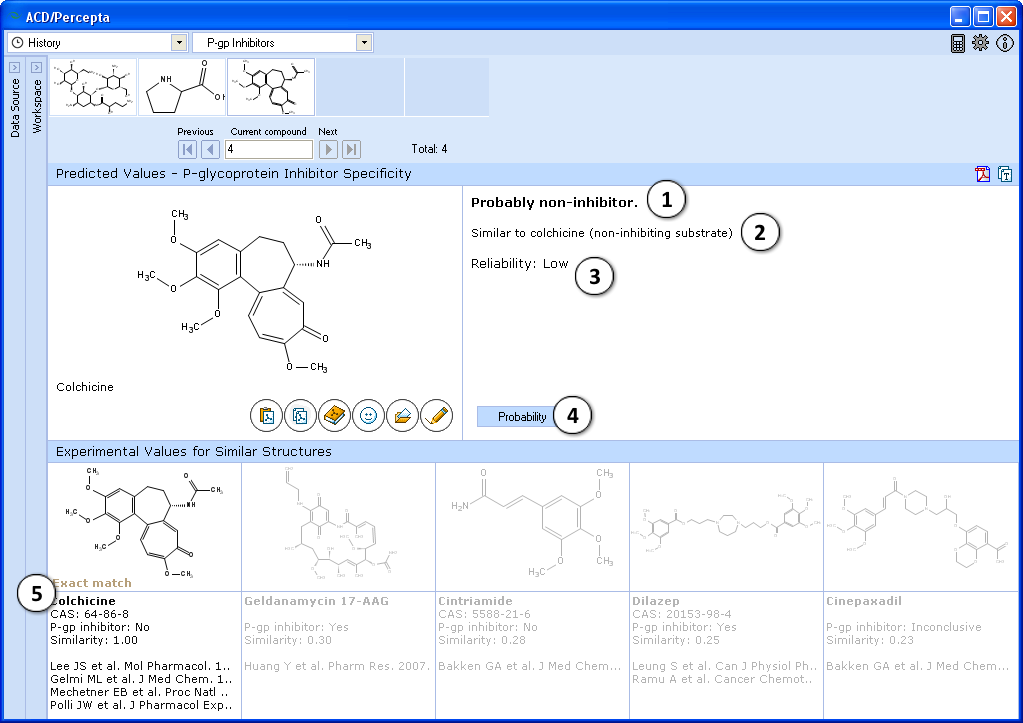Edit the structure with the pencil icon

pos(436,416)
